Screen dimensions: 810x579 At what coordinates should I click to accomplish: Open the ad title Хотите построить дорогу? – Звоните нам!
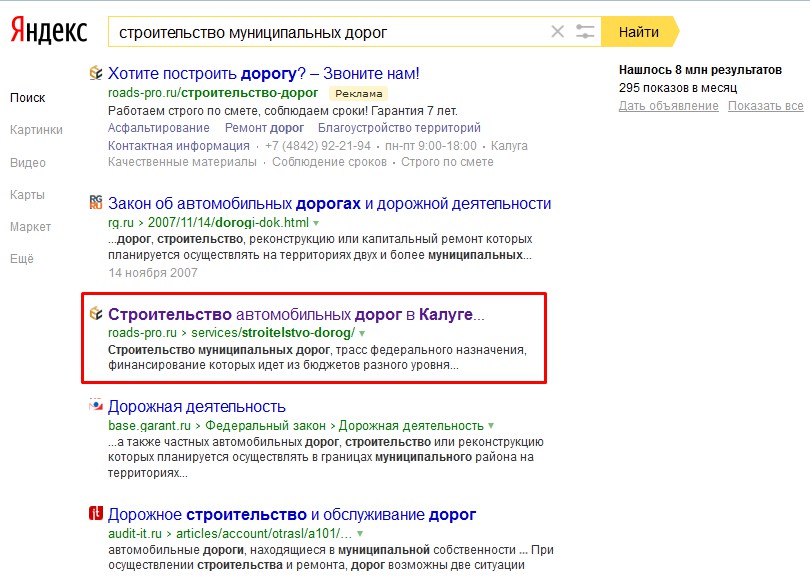pos(263,73)
